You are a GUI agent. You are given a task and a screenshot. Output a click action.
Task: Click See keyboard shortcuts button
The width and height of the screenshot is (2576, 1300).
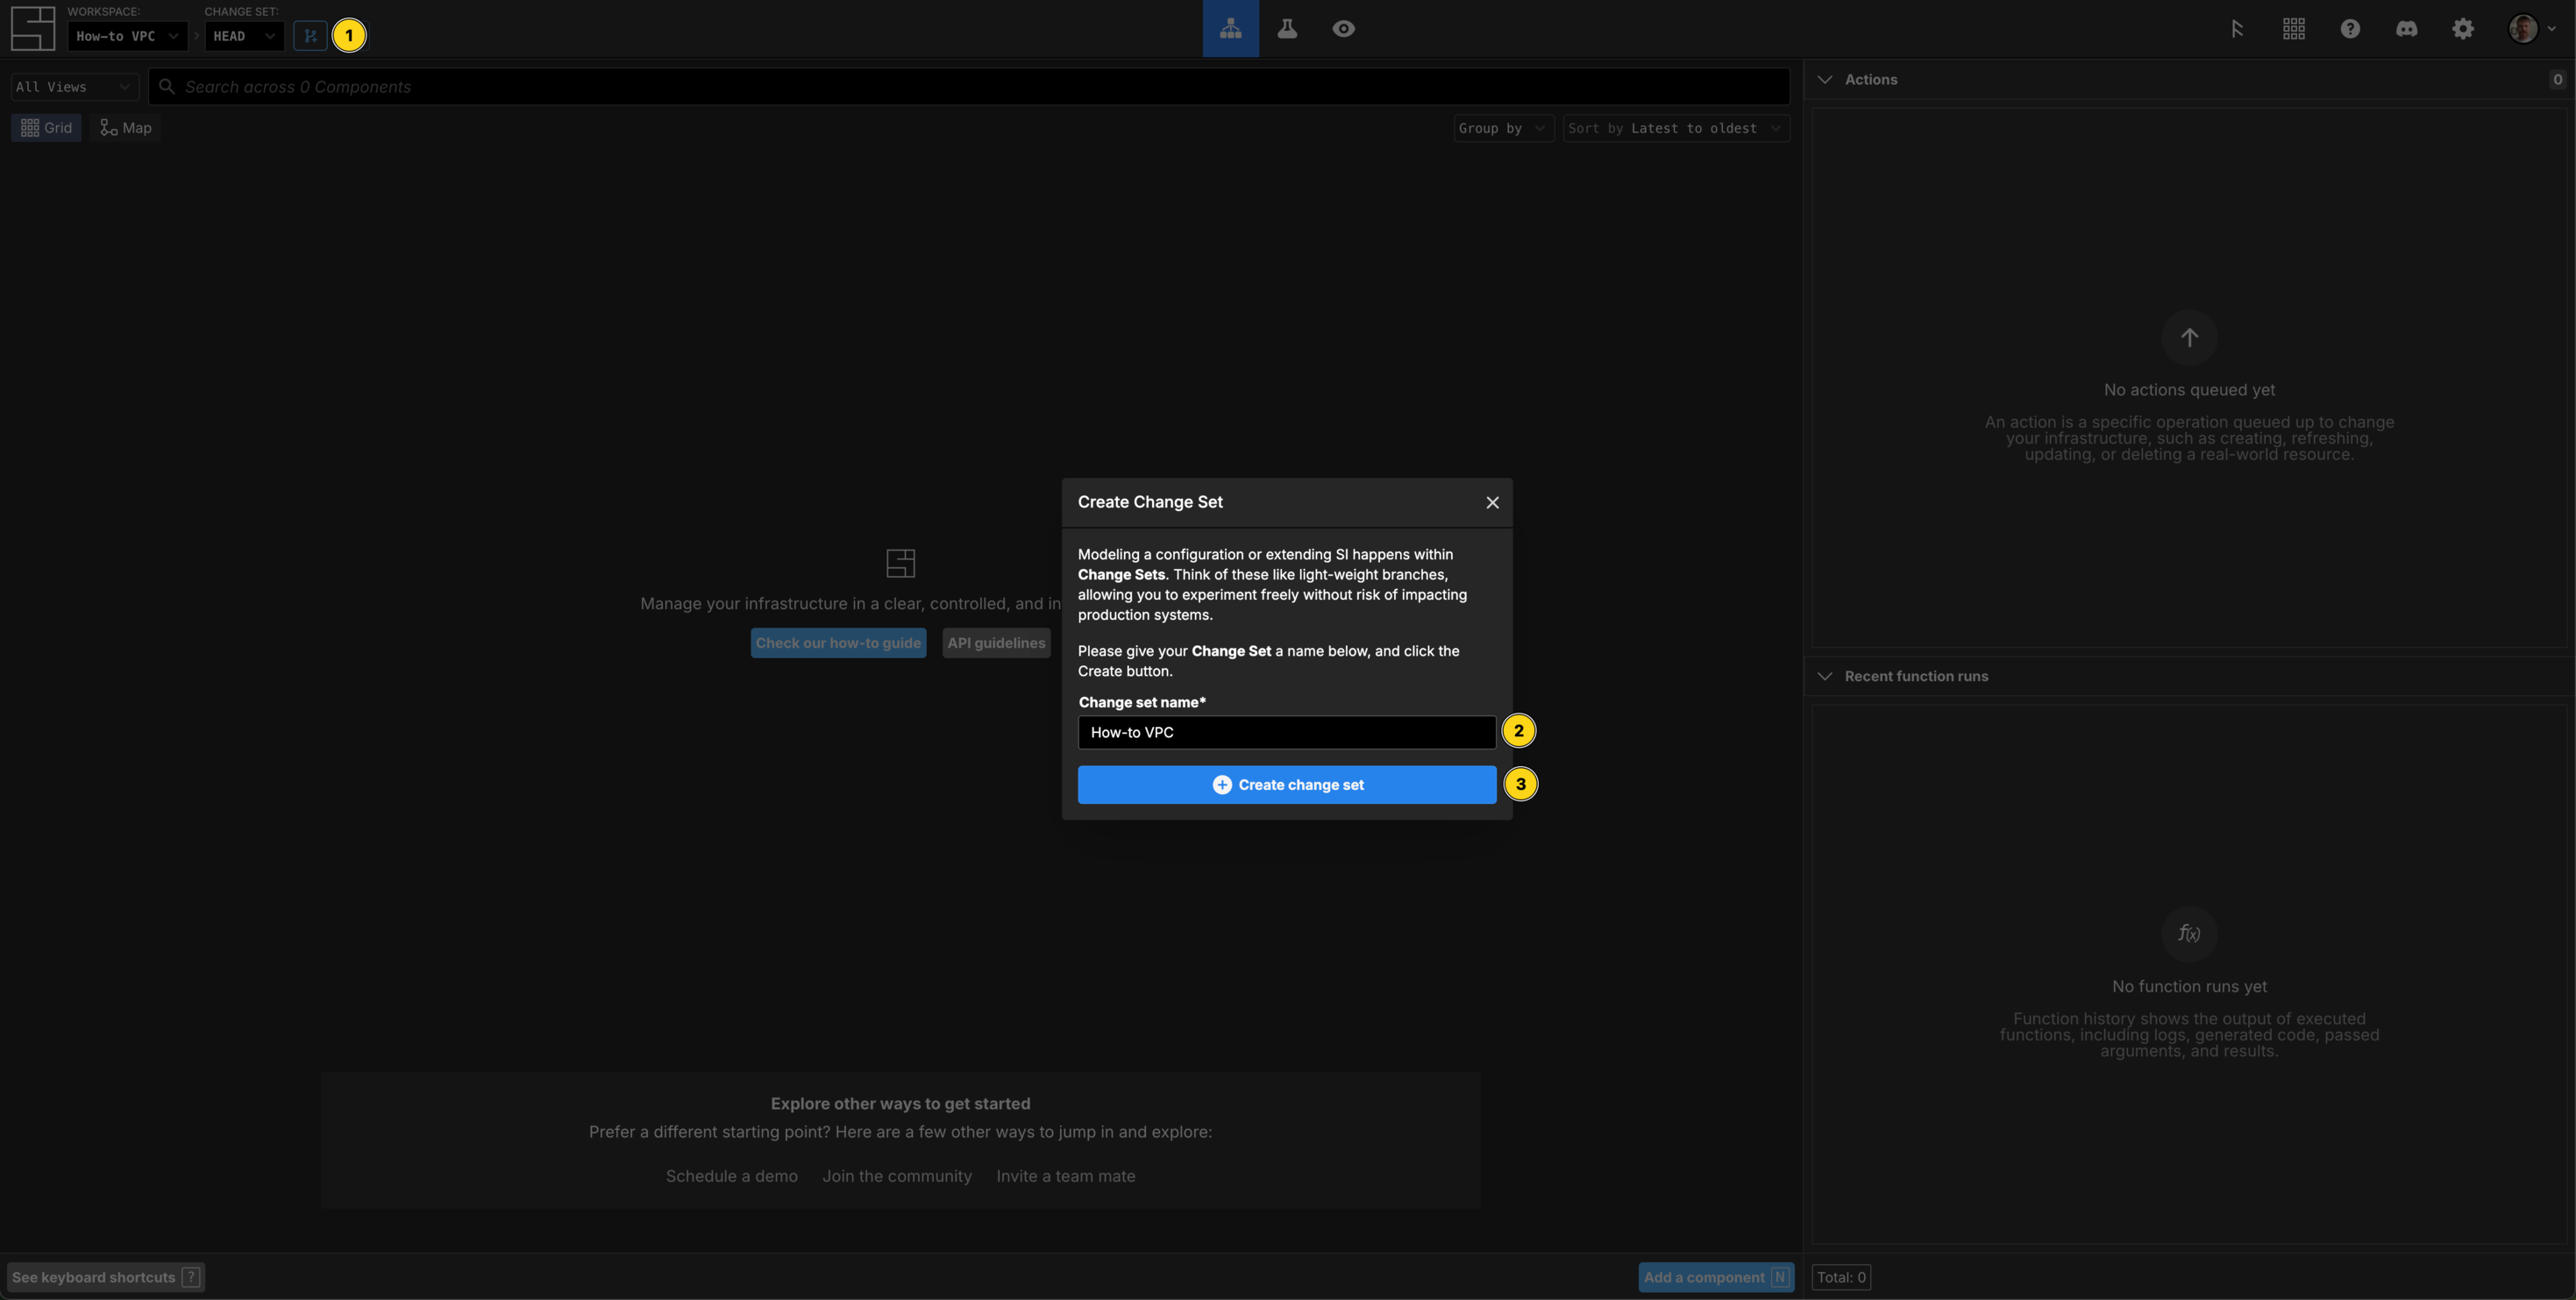coord(106,1278)
